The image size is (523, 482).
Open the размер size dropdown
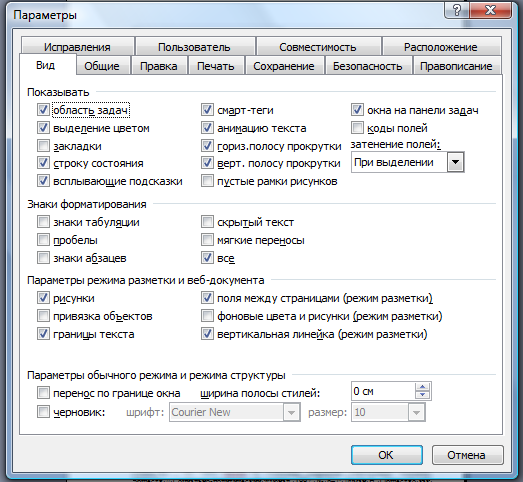click(416, 413)
